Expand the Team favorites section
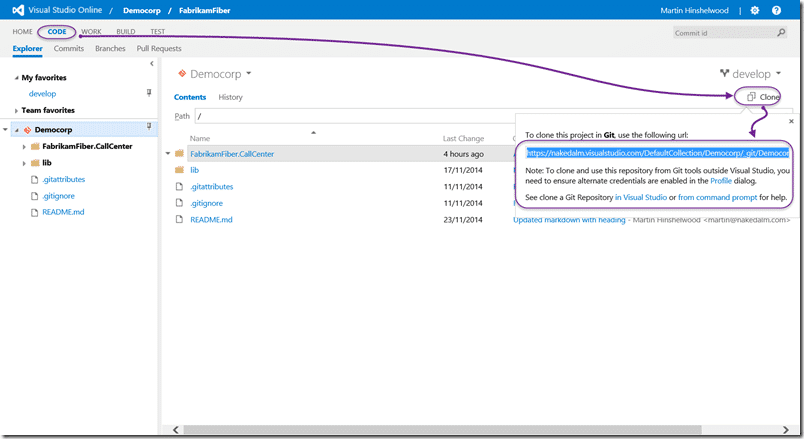The height and width of the screenshot is (439, 804). (x=16, y=110)
